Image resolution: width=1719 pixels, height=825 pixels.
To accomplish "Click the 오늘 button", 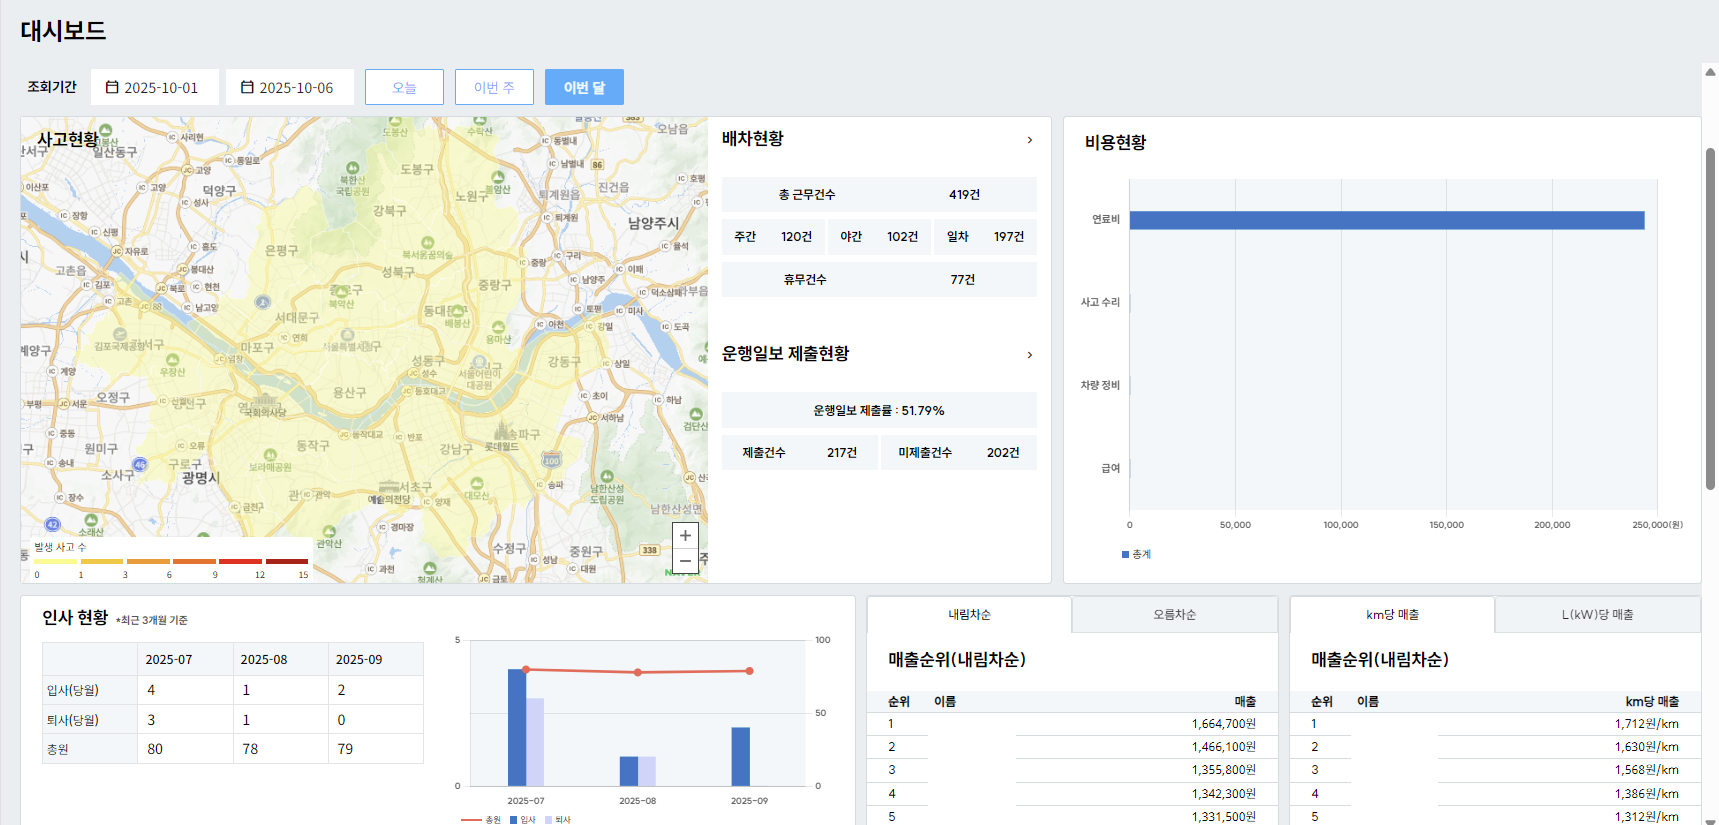I will click(404, 87).
